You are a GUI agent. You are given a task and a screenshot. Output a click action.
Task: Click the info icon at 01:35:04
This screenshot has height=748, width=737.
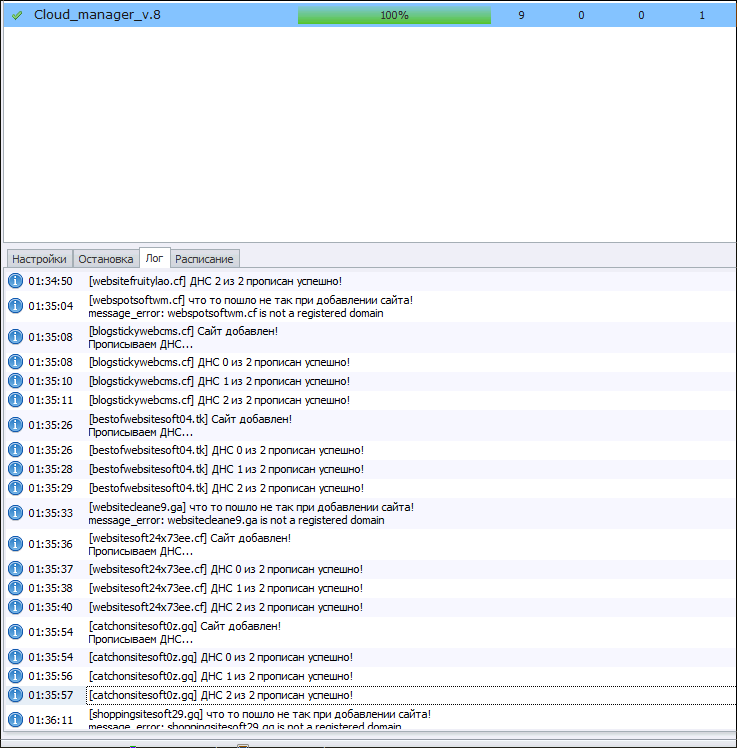15,306
